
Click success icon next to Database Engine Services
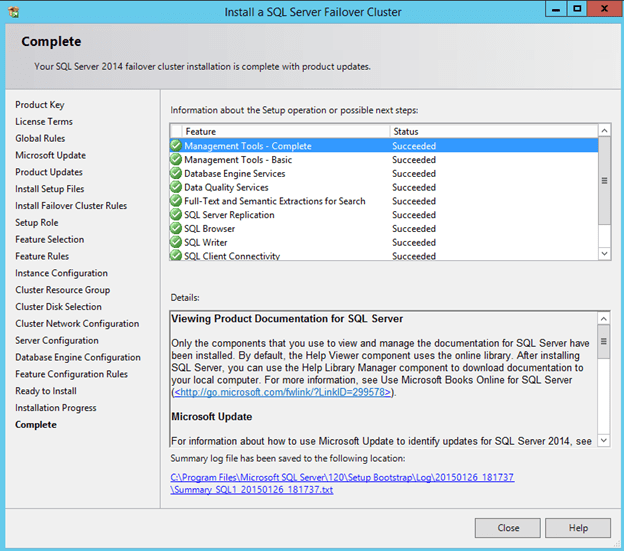176,174
